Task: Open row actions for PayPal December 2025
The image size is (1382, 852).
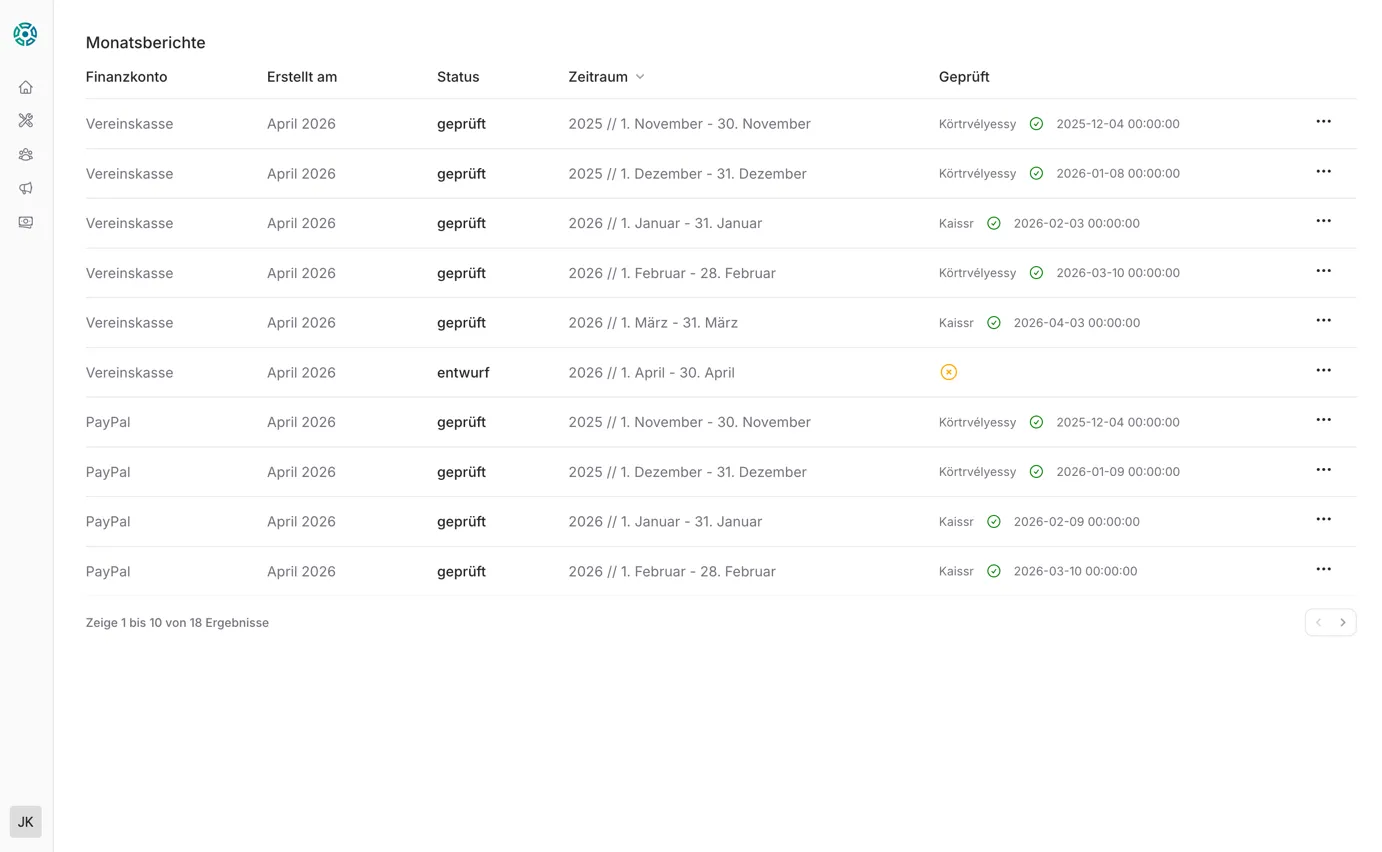Action: [1323, 470]
